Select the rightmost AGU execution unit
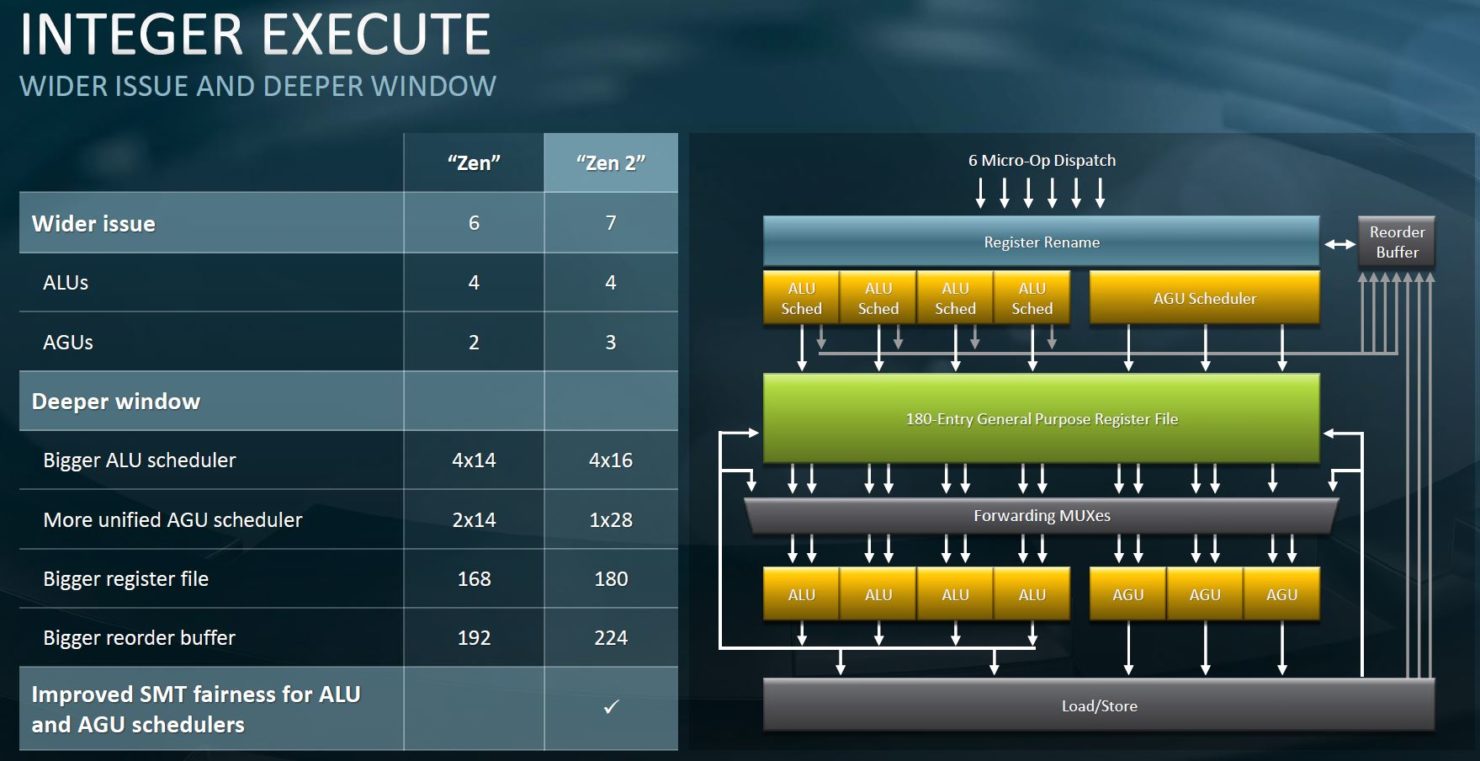Image resolution: width=1480 pixels, height=761 pixels. pyautogui.click(x=1281, y=594)
